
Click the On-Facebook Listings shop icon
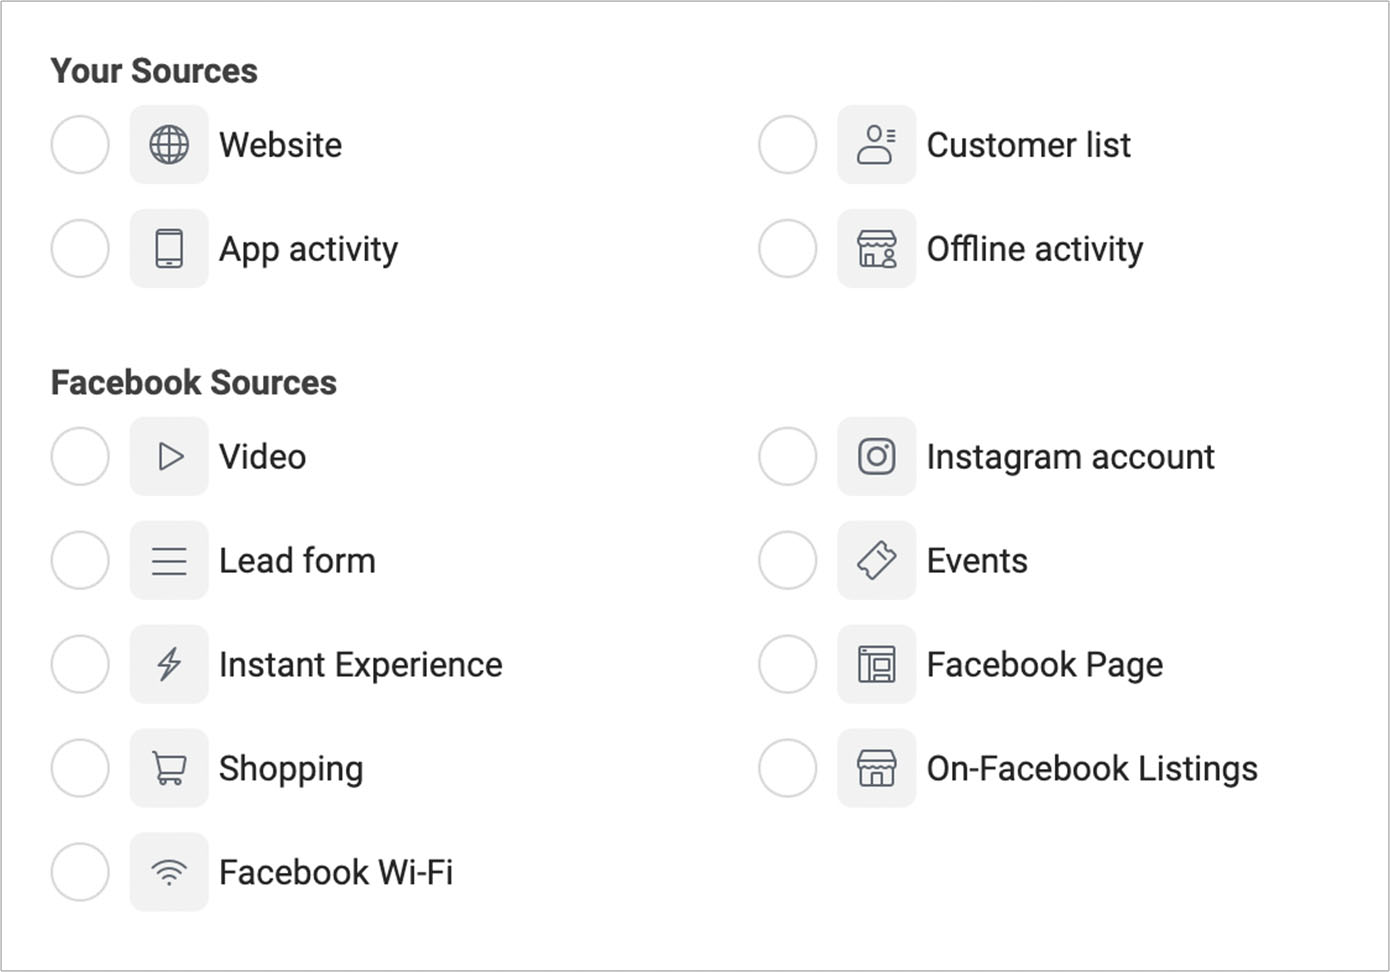click(x=876, y=768)
